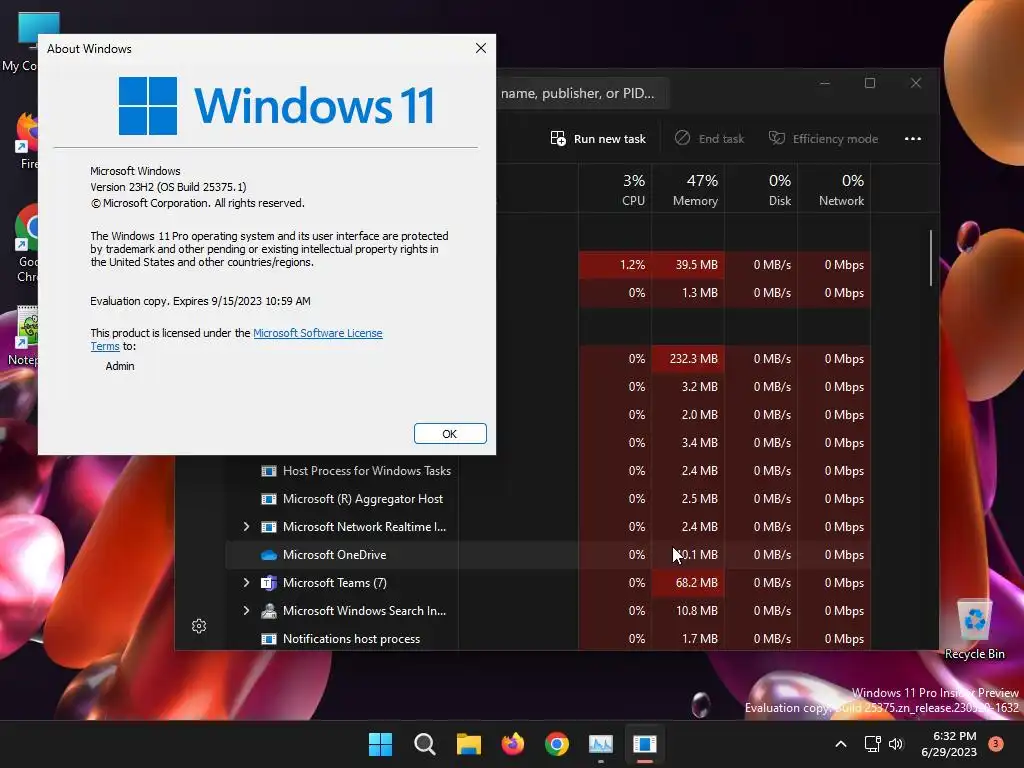This screenshot has height=768, width=1024.
Task: Expand the Microsoft Network Realtime process
Action: click(x=246, y=526)
